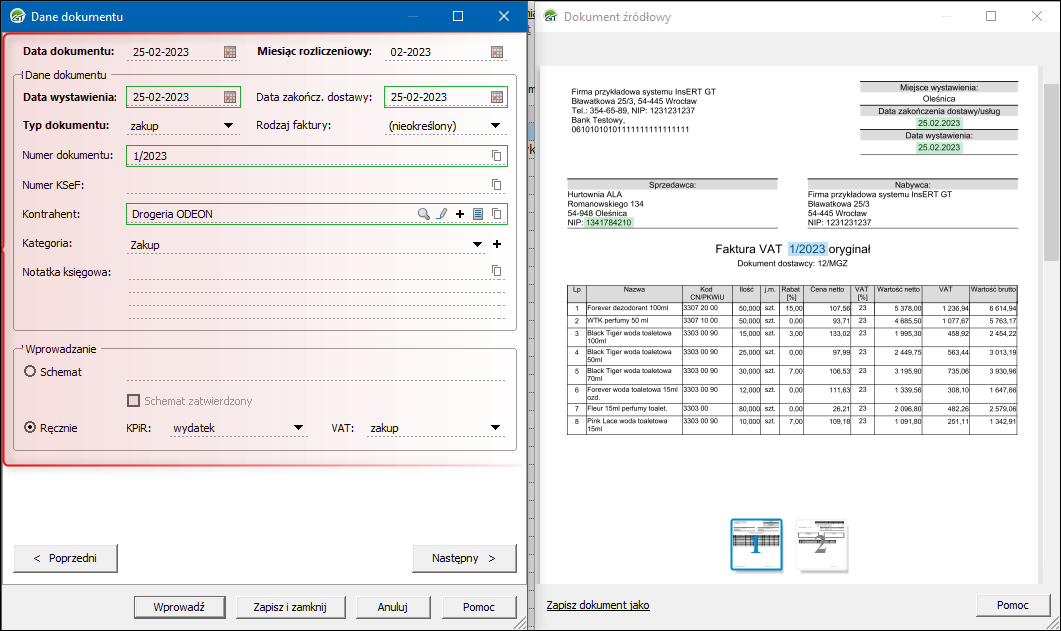
Task: Expand the Typ dokumentu dropdown
Action: (230, 126)
